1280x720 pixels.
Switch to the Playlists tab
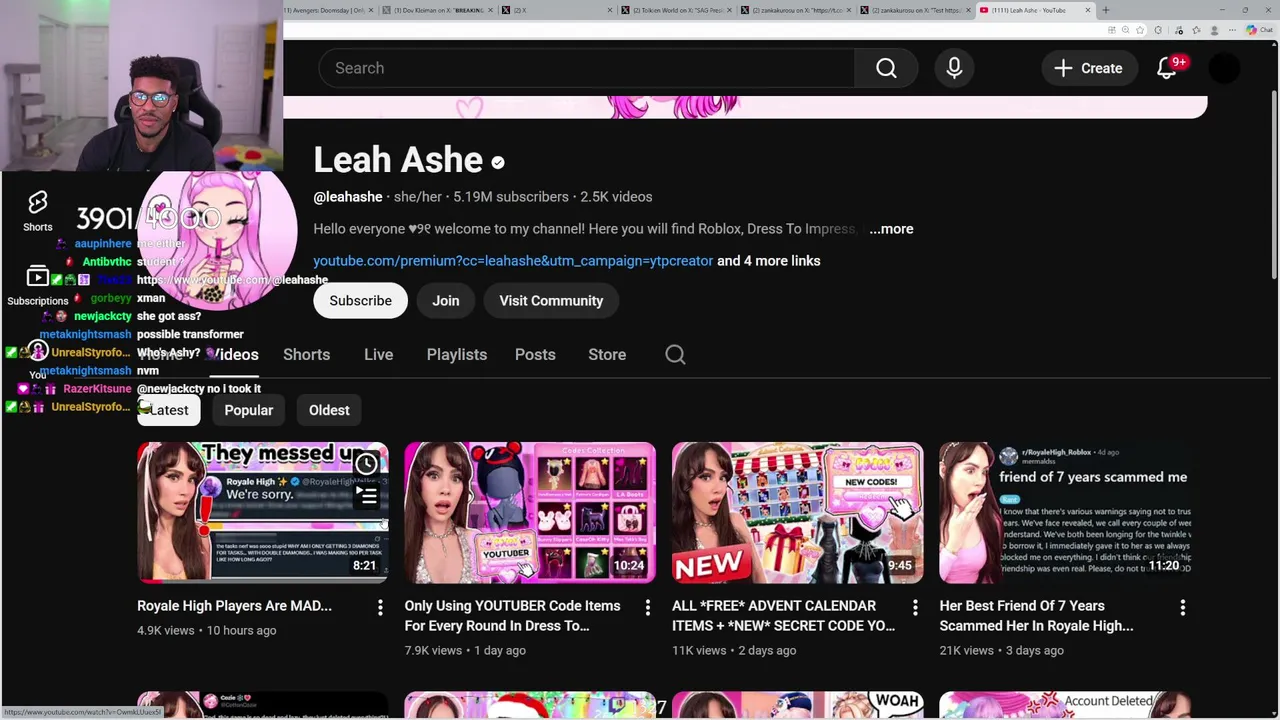pos(457,354)
